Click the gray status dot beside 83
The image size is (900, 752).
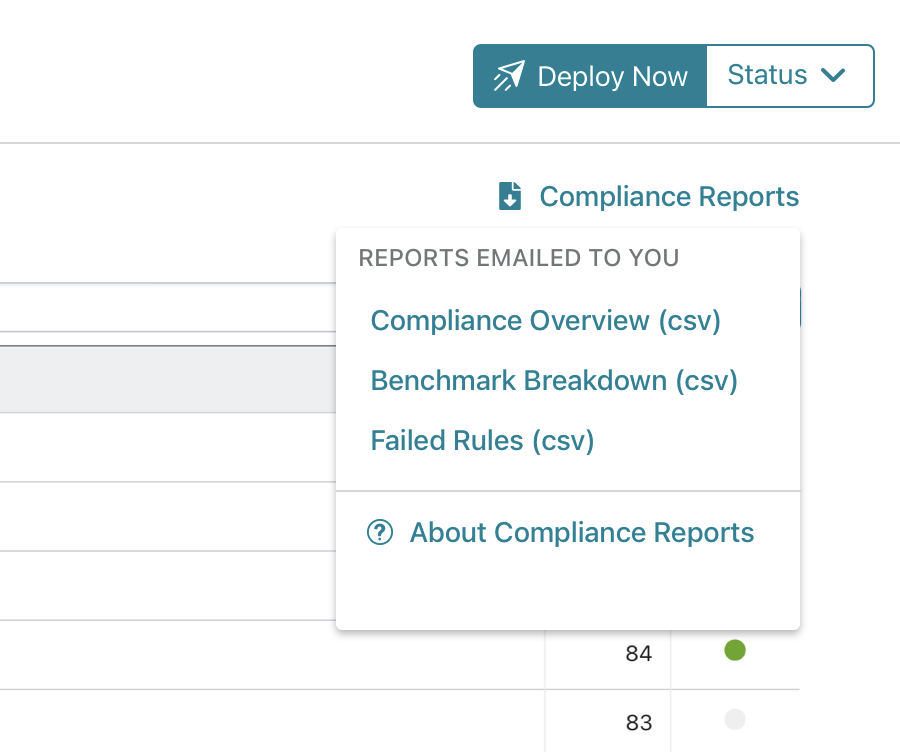click(735, 719)
